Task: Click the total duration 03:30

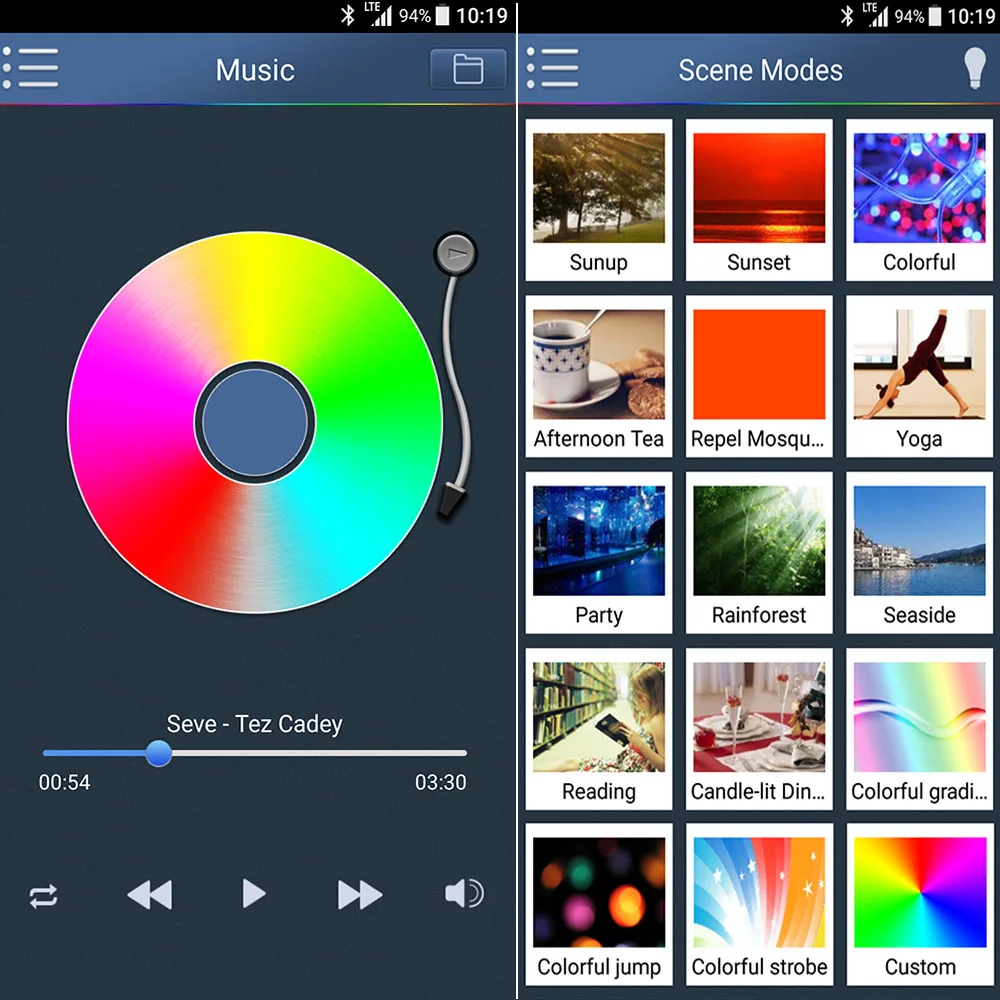Action: click(x=441, y=783)
